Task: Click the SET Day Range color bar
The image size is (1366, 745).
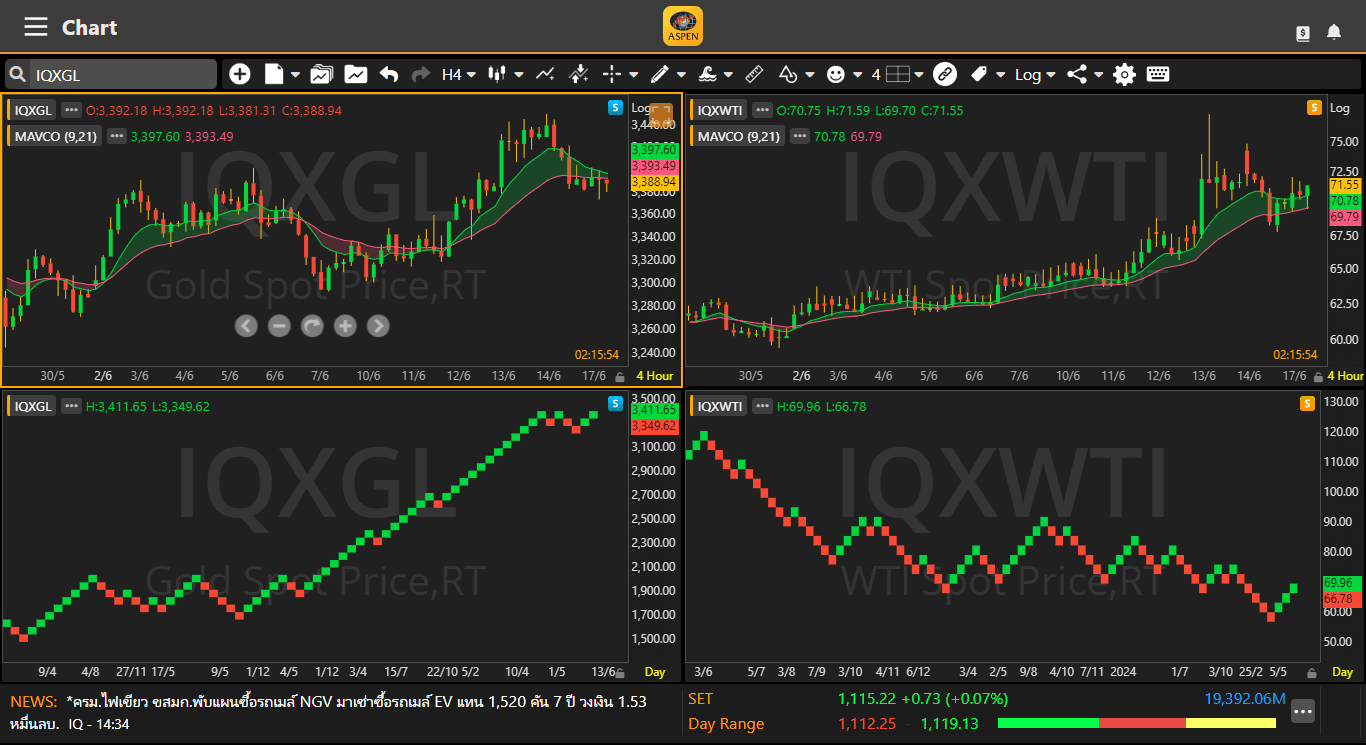Action: coord(1137,723)
